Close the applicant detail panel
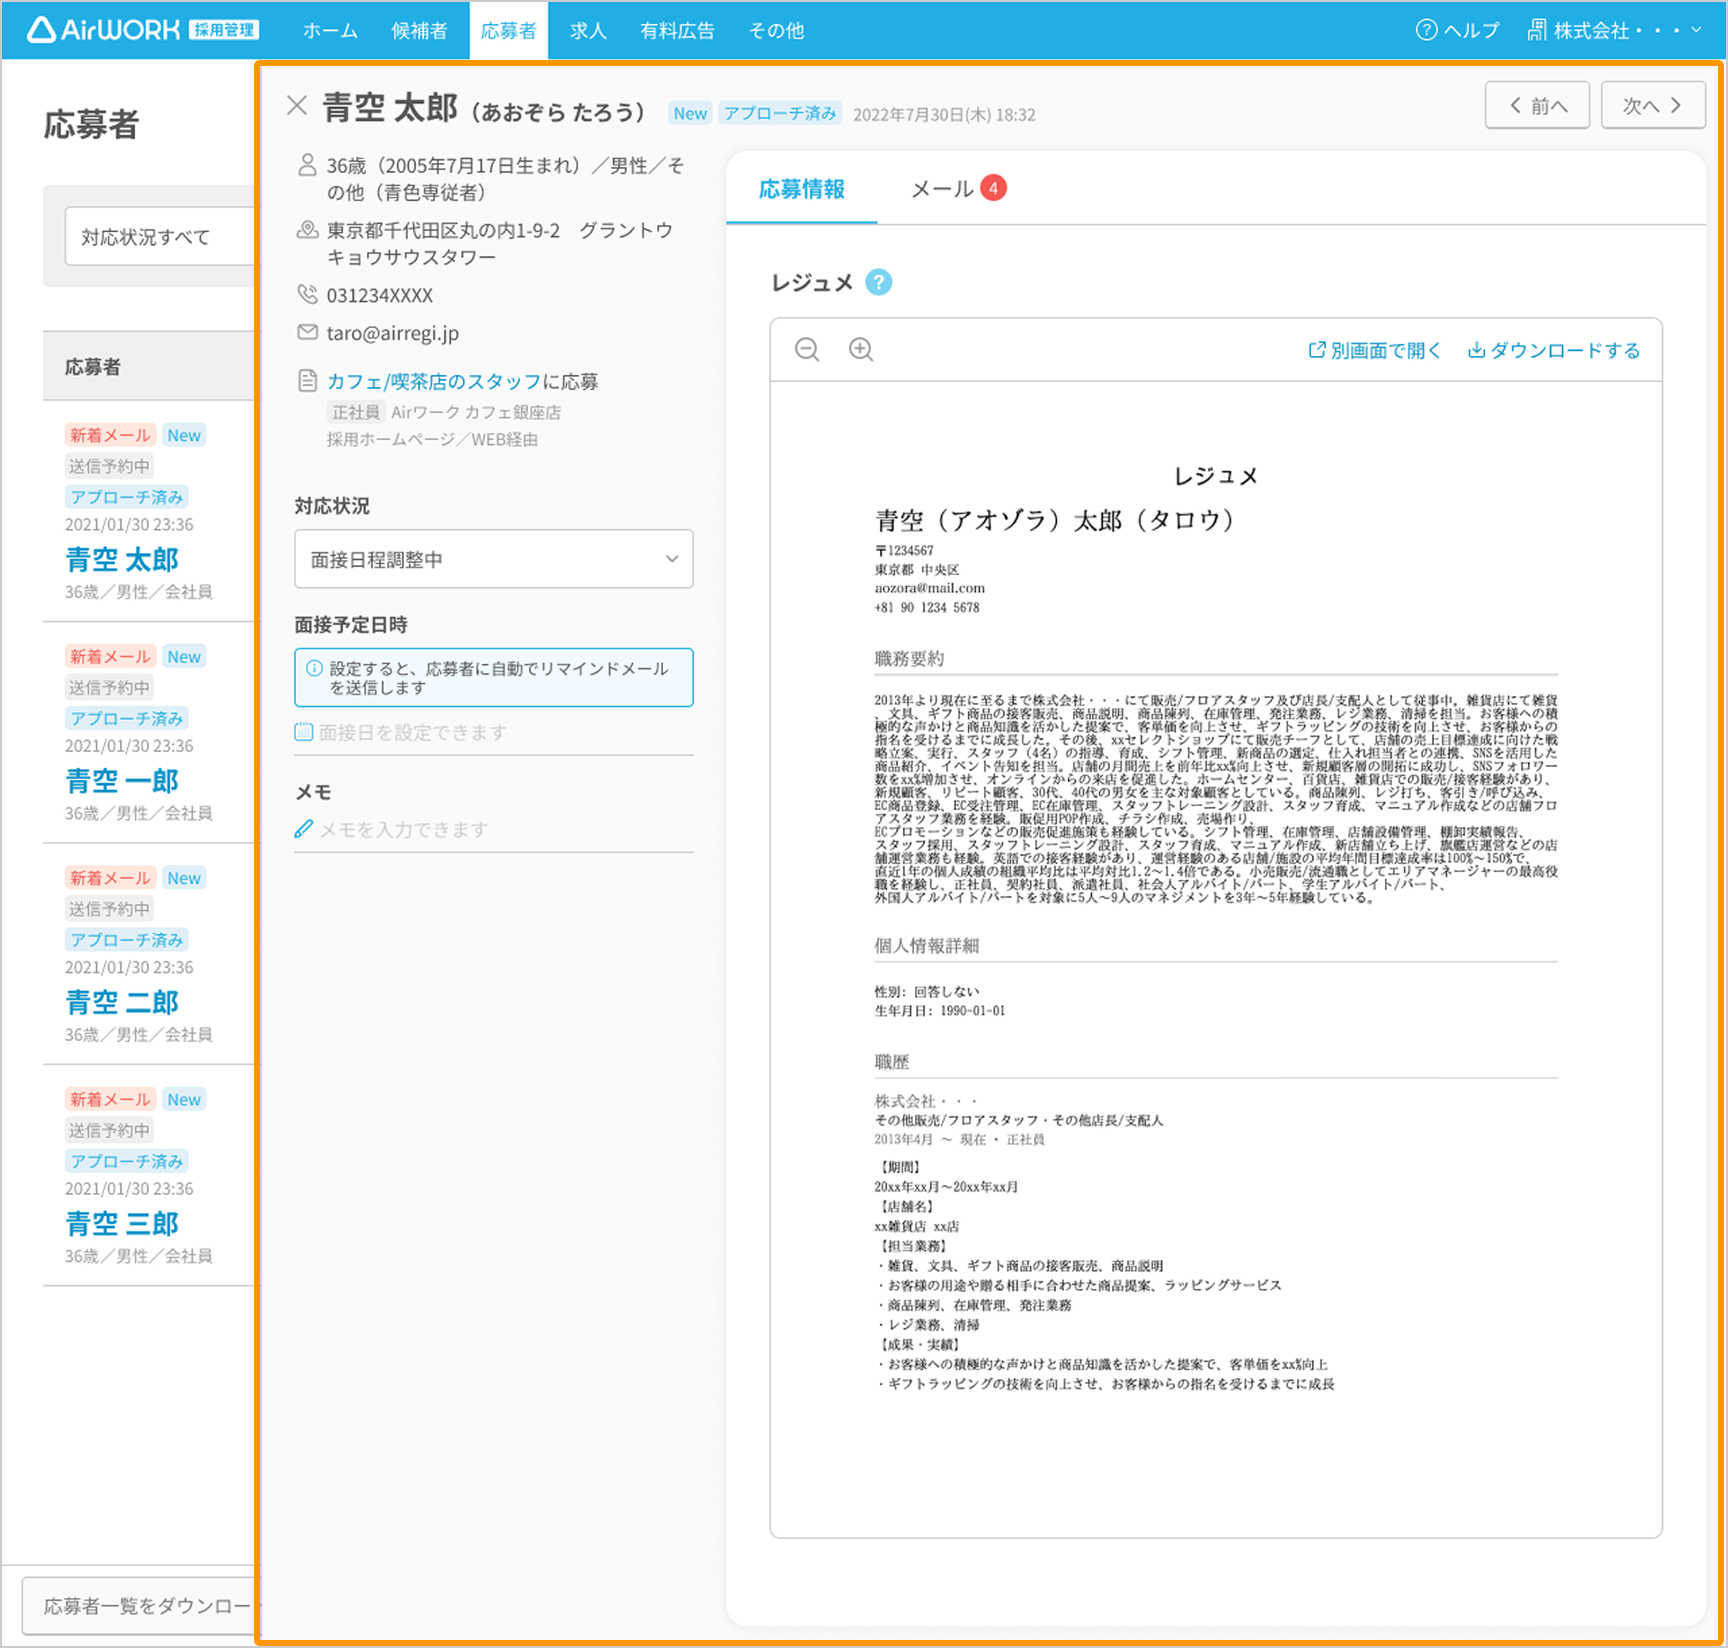 tap(296, 106)
